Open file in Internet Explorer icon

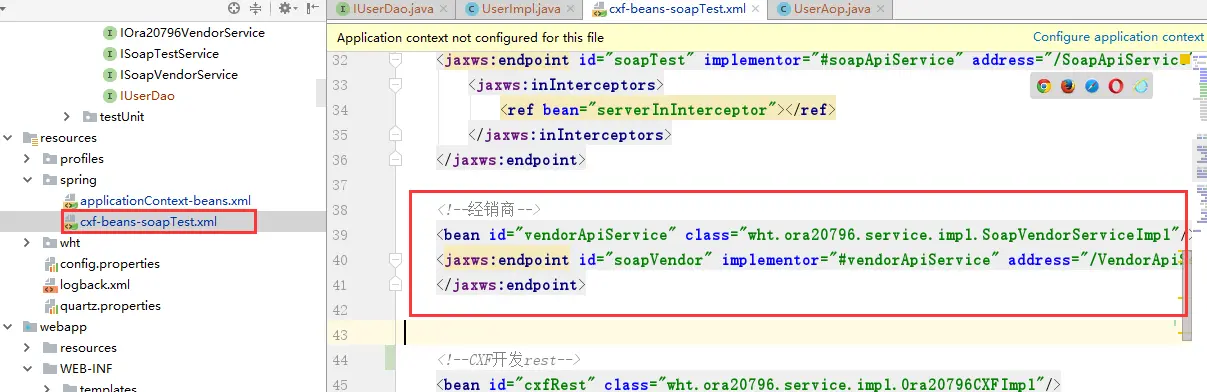click(1140, 86)
